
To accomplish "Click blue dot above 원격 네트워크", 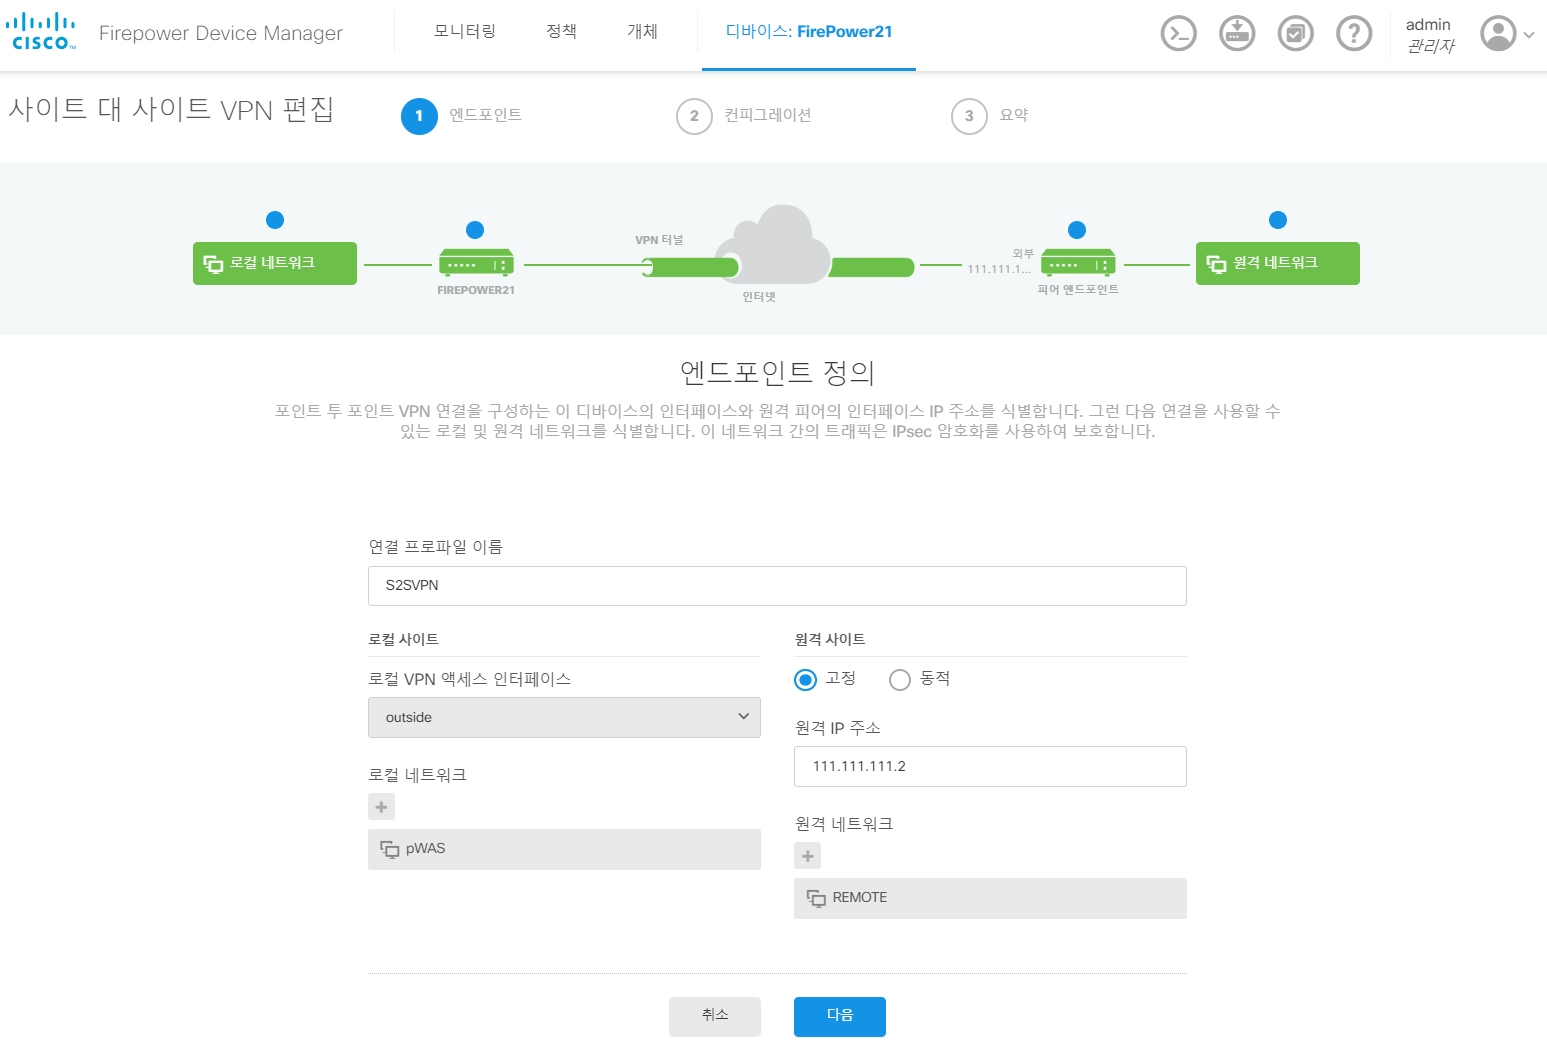I will pyautogui.click(x=1278, y=220).
